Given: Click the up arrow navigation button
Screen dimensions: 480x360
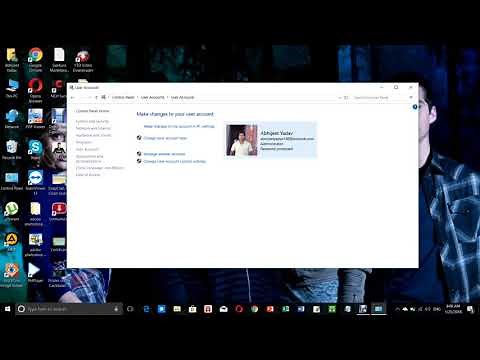Looking at the screenshot, I should (96, 97).
